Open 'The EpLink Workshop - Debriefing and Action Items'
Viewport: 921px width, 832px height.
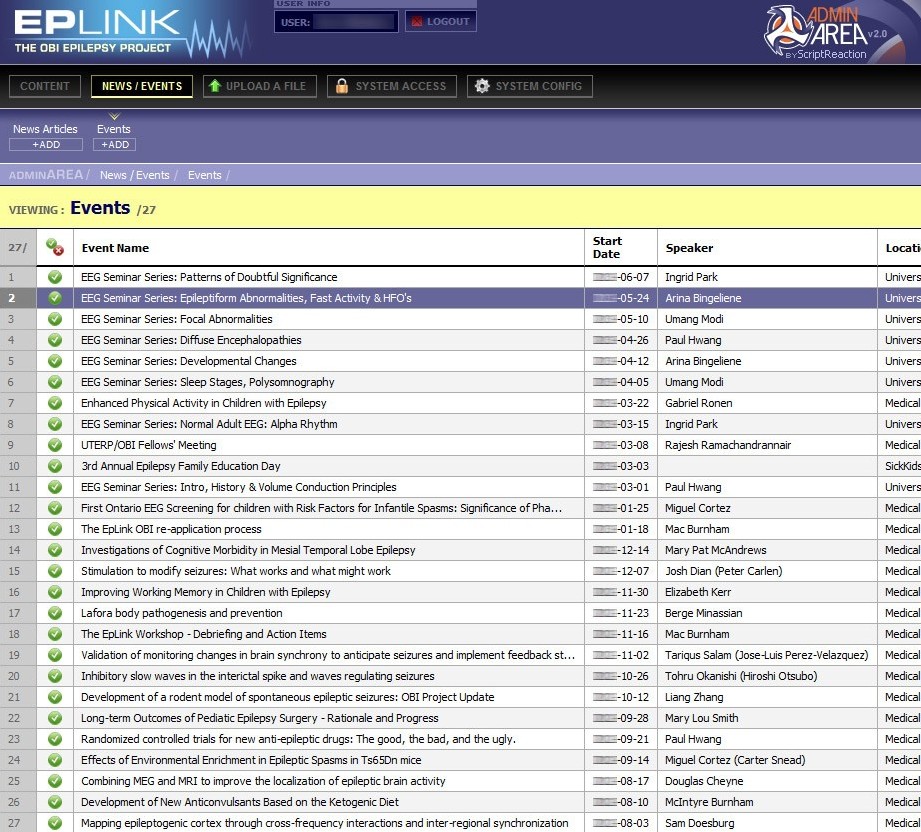click(204, 634)
